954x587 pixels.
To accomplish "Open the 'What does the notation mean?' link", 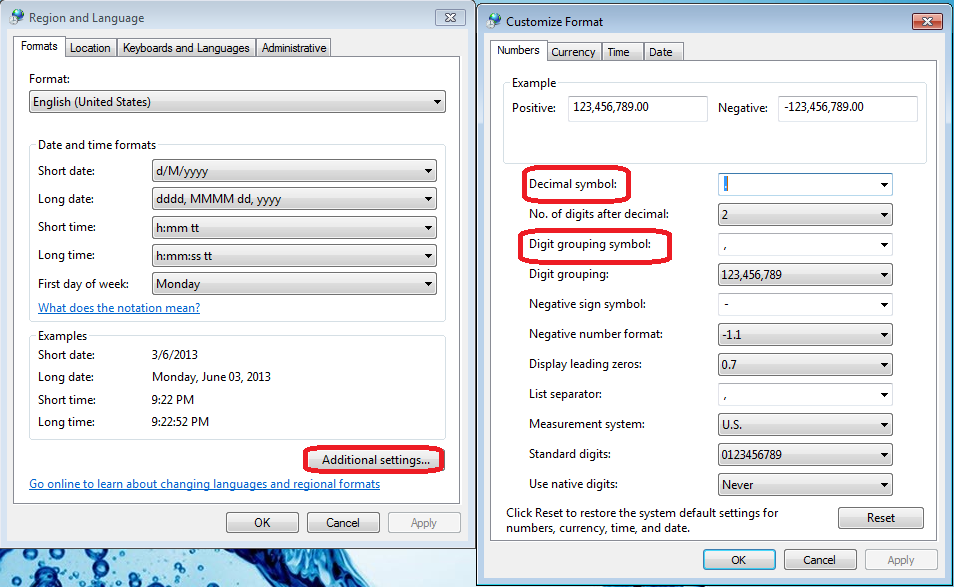I will 118,307.
